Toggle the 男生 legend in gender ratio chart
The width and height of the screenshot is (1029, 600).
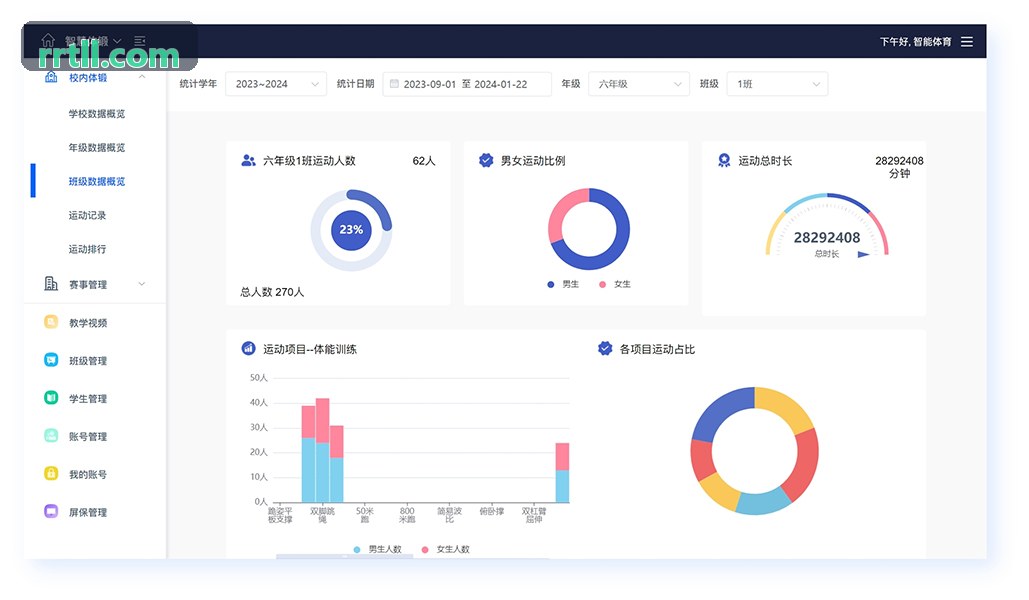563,284
